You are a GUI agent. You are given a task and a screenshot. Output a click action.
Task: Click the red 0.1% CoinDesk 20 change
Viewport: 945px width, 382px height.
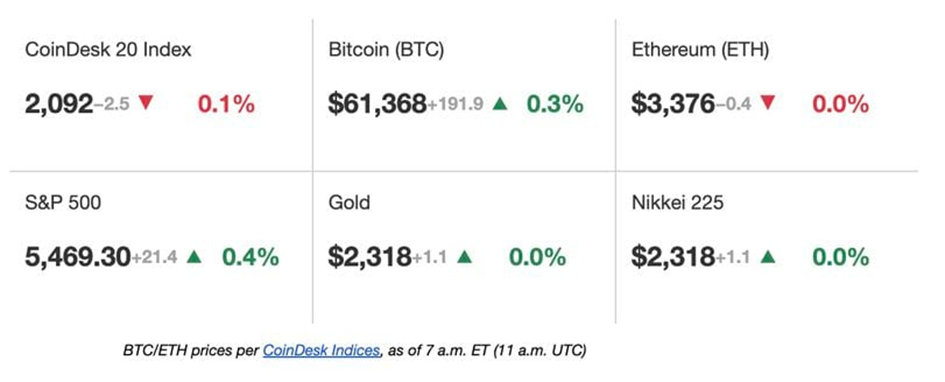tap(226, 104)
